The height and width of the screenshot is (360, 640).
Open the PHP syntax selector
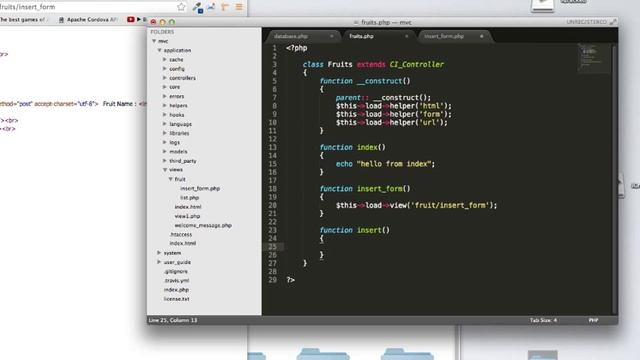pyautogui.click(x=593, y=320)
